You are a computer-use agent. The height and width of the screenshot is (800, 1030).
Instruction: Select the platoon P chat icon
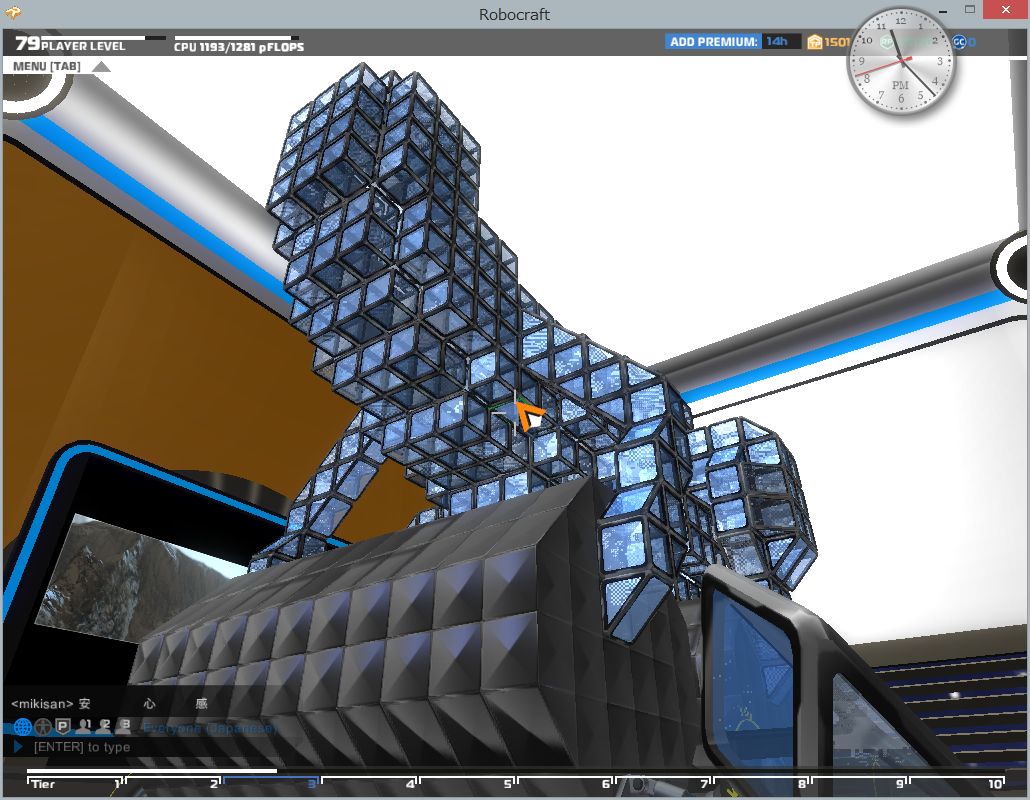(x=63, y=726)
